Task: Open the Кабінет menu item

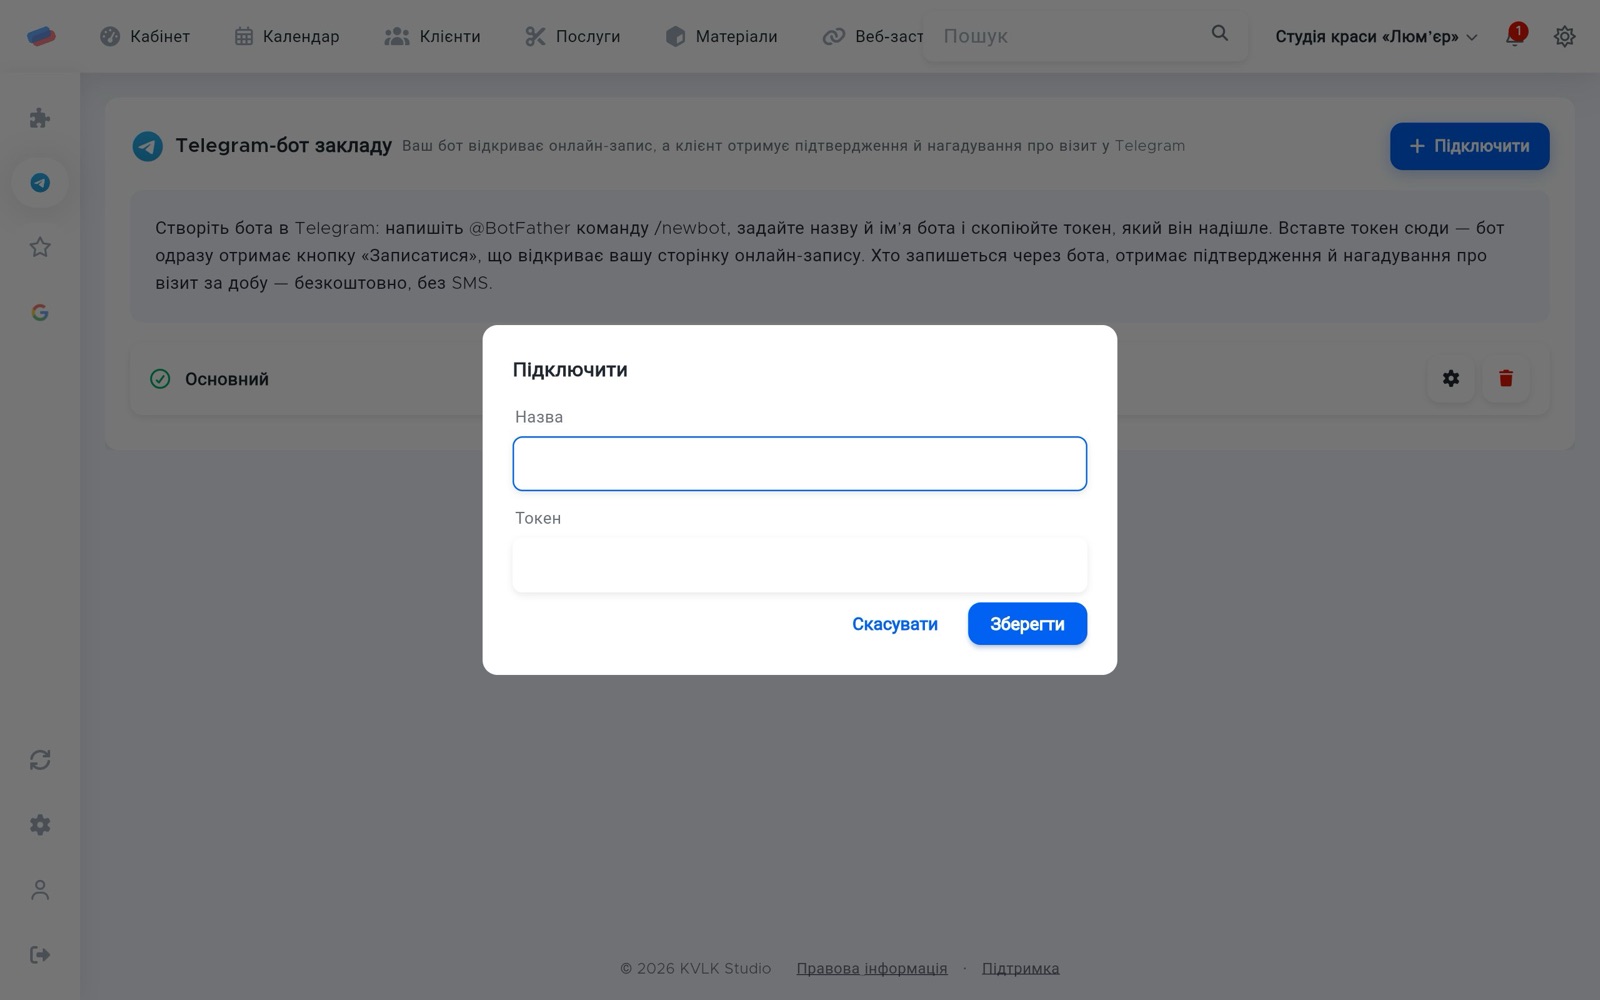Action: coord(145,36)
